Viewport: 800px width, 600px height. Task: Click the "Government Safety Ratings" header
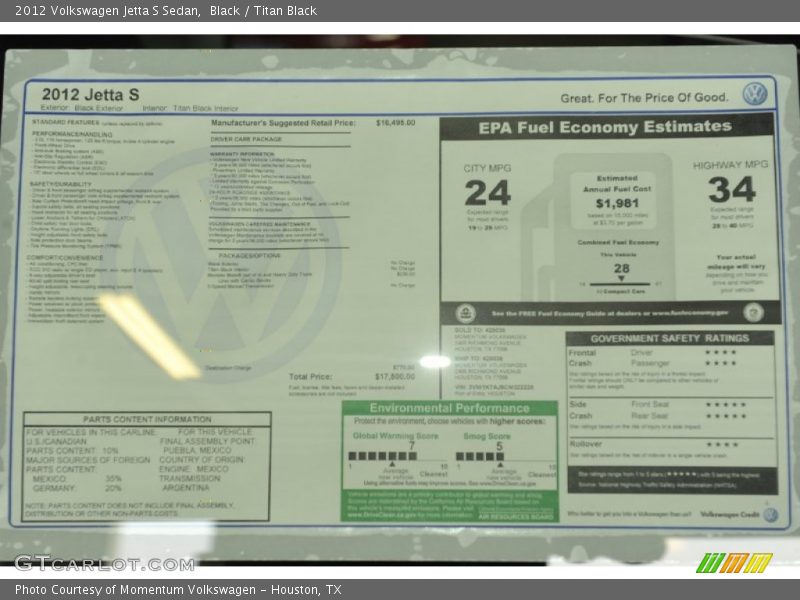click(670, 339)
